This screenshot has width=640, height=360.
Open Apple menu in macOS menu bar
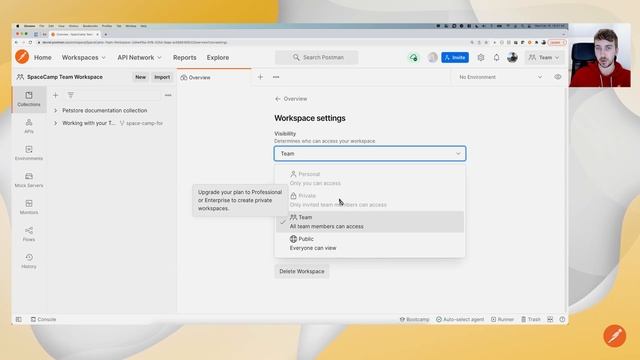pyautogui.click(x=18, y=26)
